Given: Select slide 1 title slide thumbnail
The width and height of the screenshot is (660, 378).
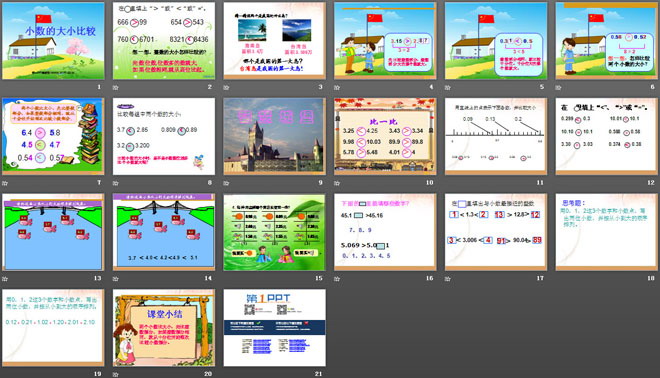Looking at the screenshot, I should [53, 41].
